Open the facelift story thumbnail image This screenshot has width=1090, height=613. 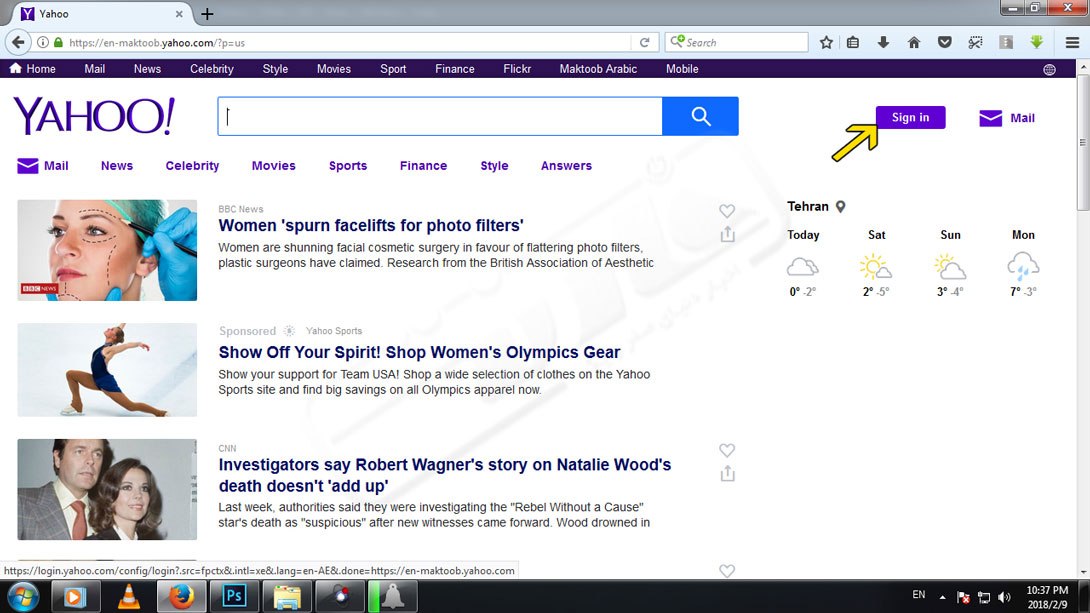click(107, 250)
